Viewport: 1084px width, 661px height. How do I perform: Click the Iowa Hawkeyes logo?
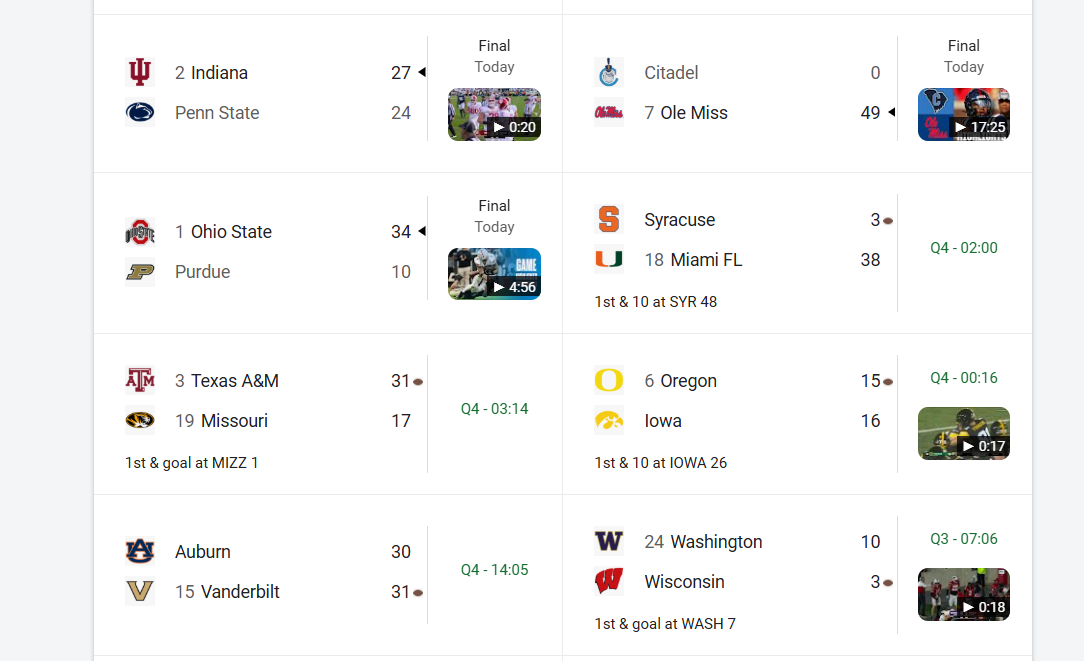609,421
